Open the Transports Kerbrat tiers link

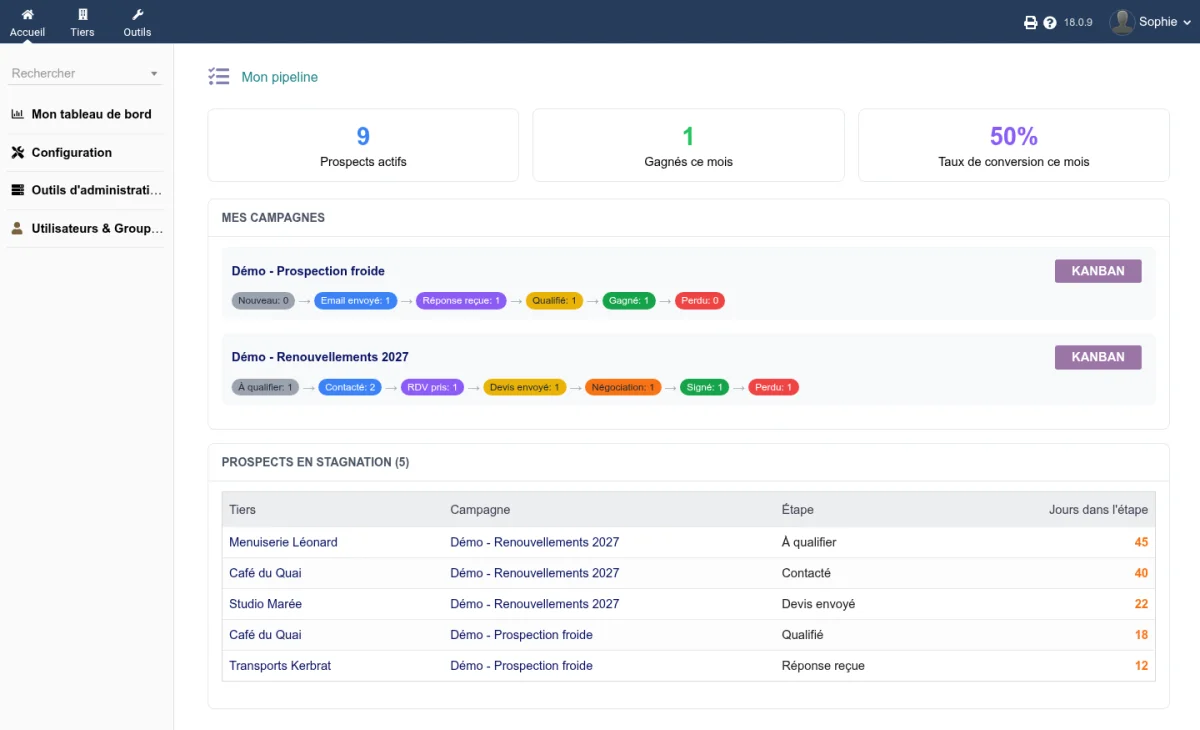coord(280,666)
